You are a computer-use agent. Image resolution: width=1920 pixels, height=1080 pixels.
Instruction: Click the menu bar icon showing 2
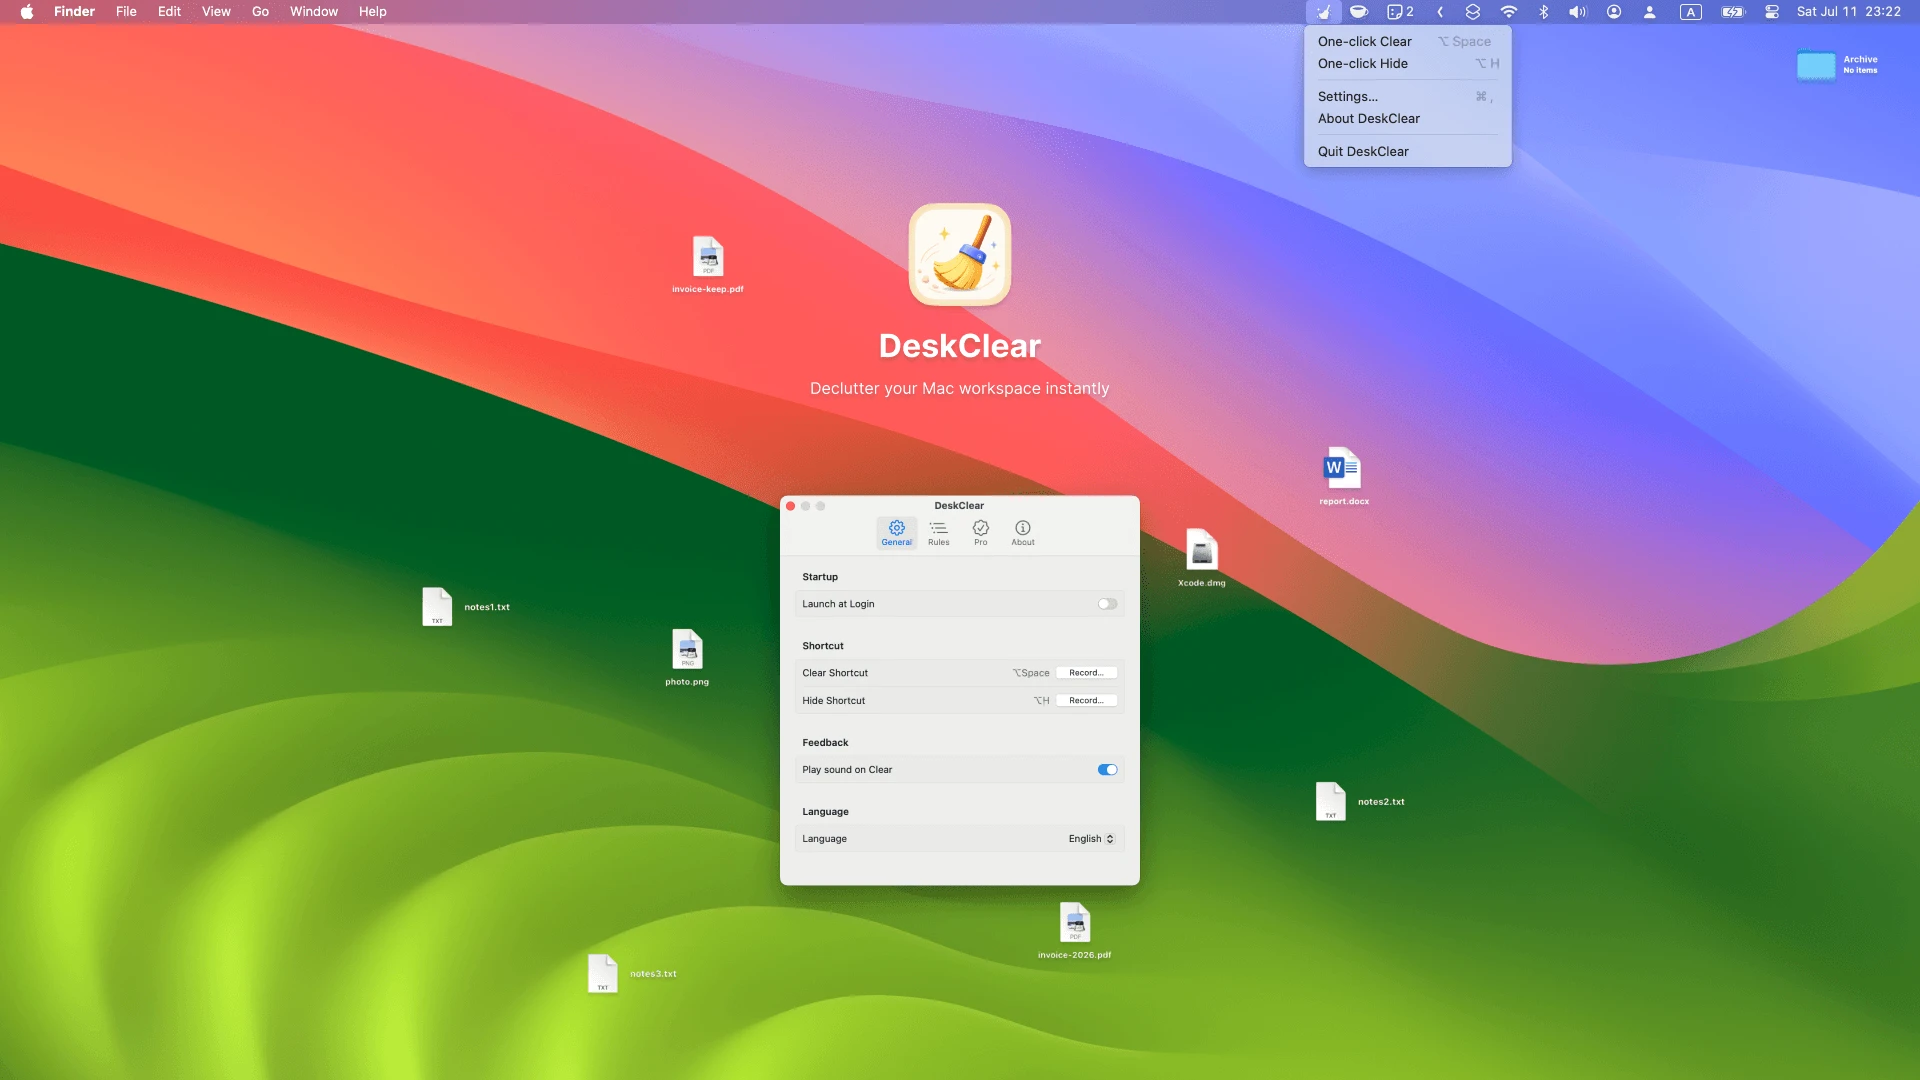click(1400, 12)
